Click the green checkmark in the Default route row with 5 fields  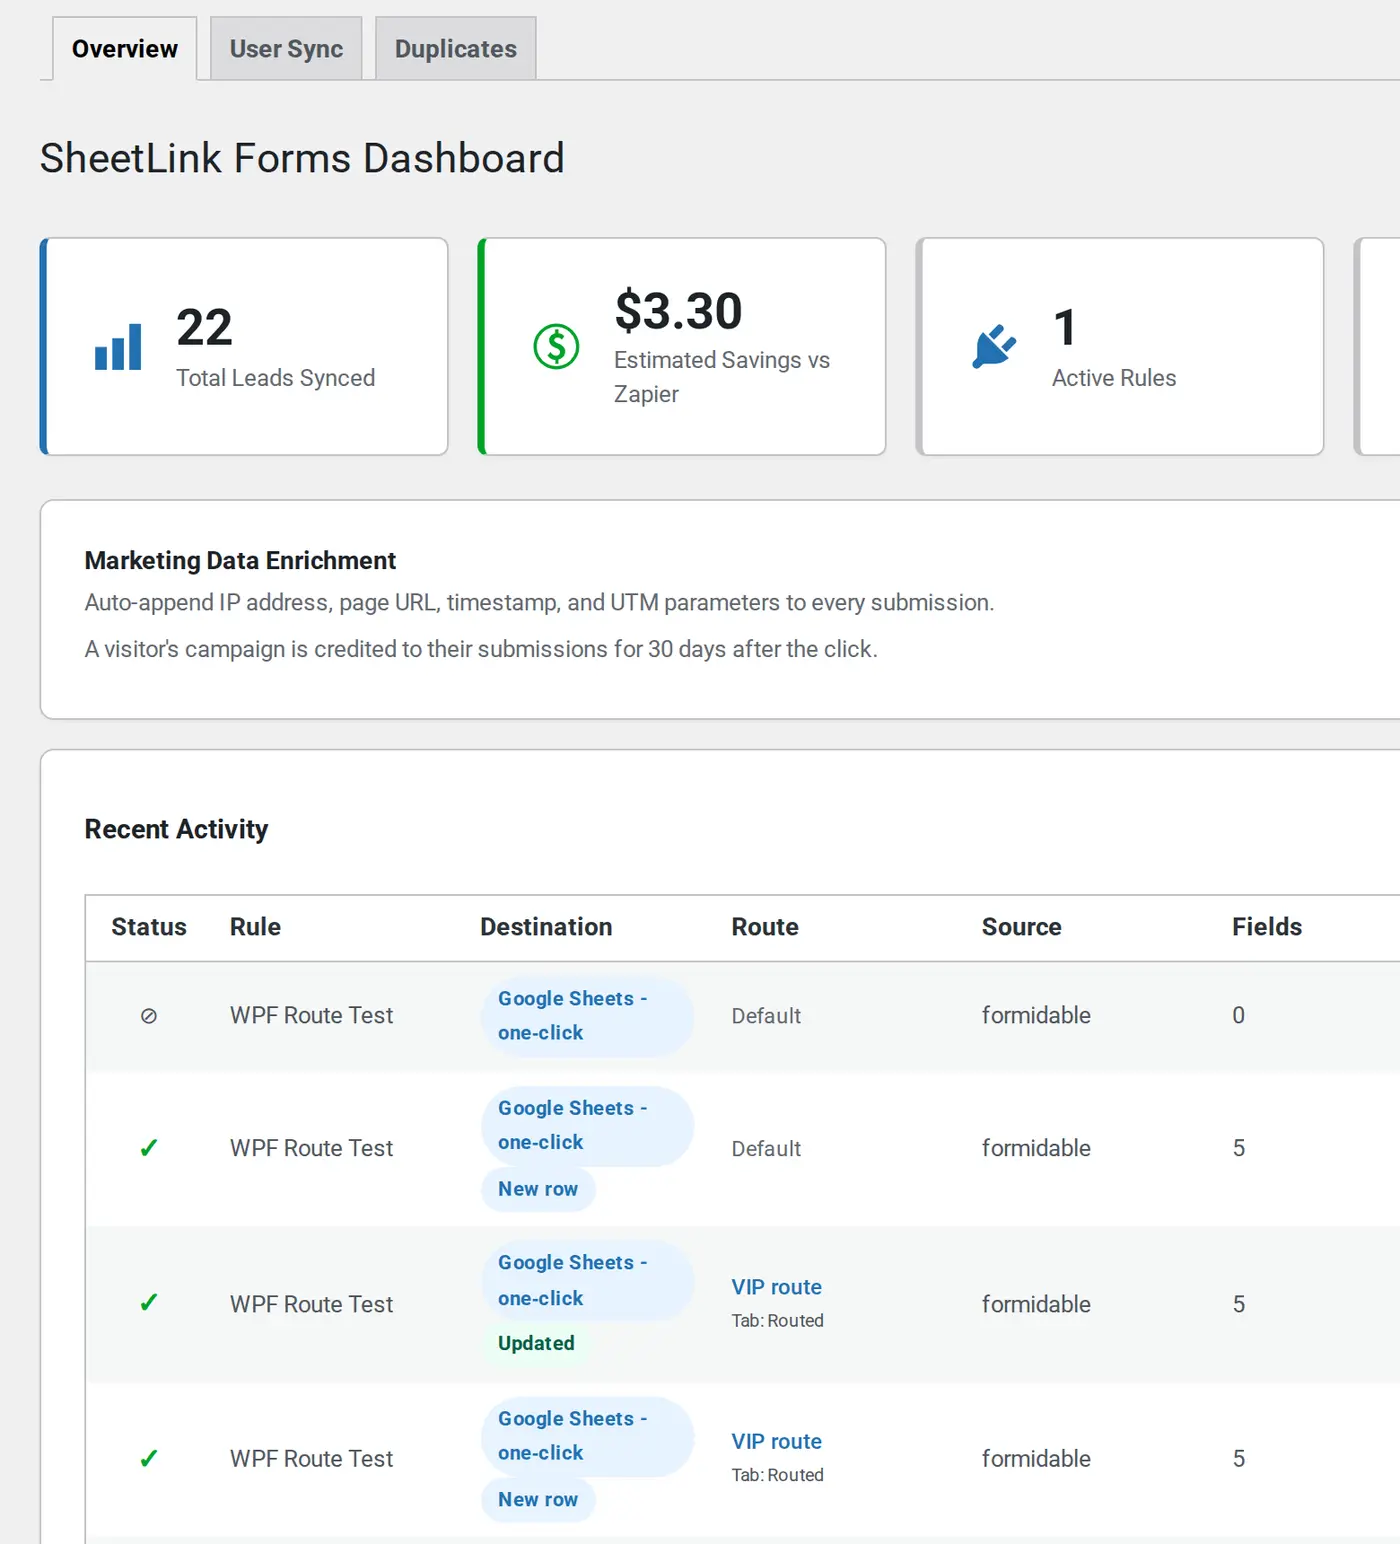[149, 1148]
